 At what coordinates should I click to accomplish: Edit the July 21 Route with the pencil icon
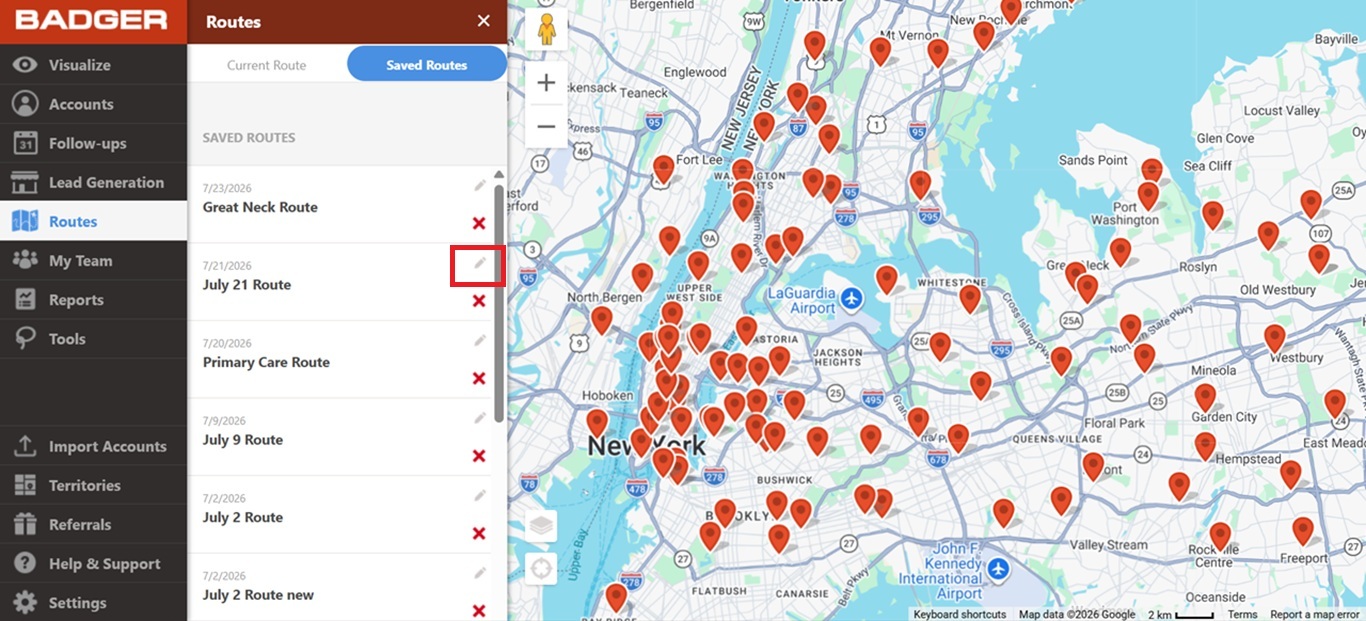[480, 262]
